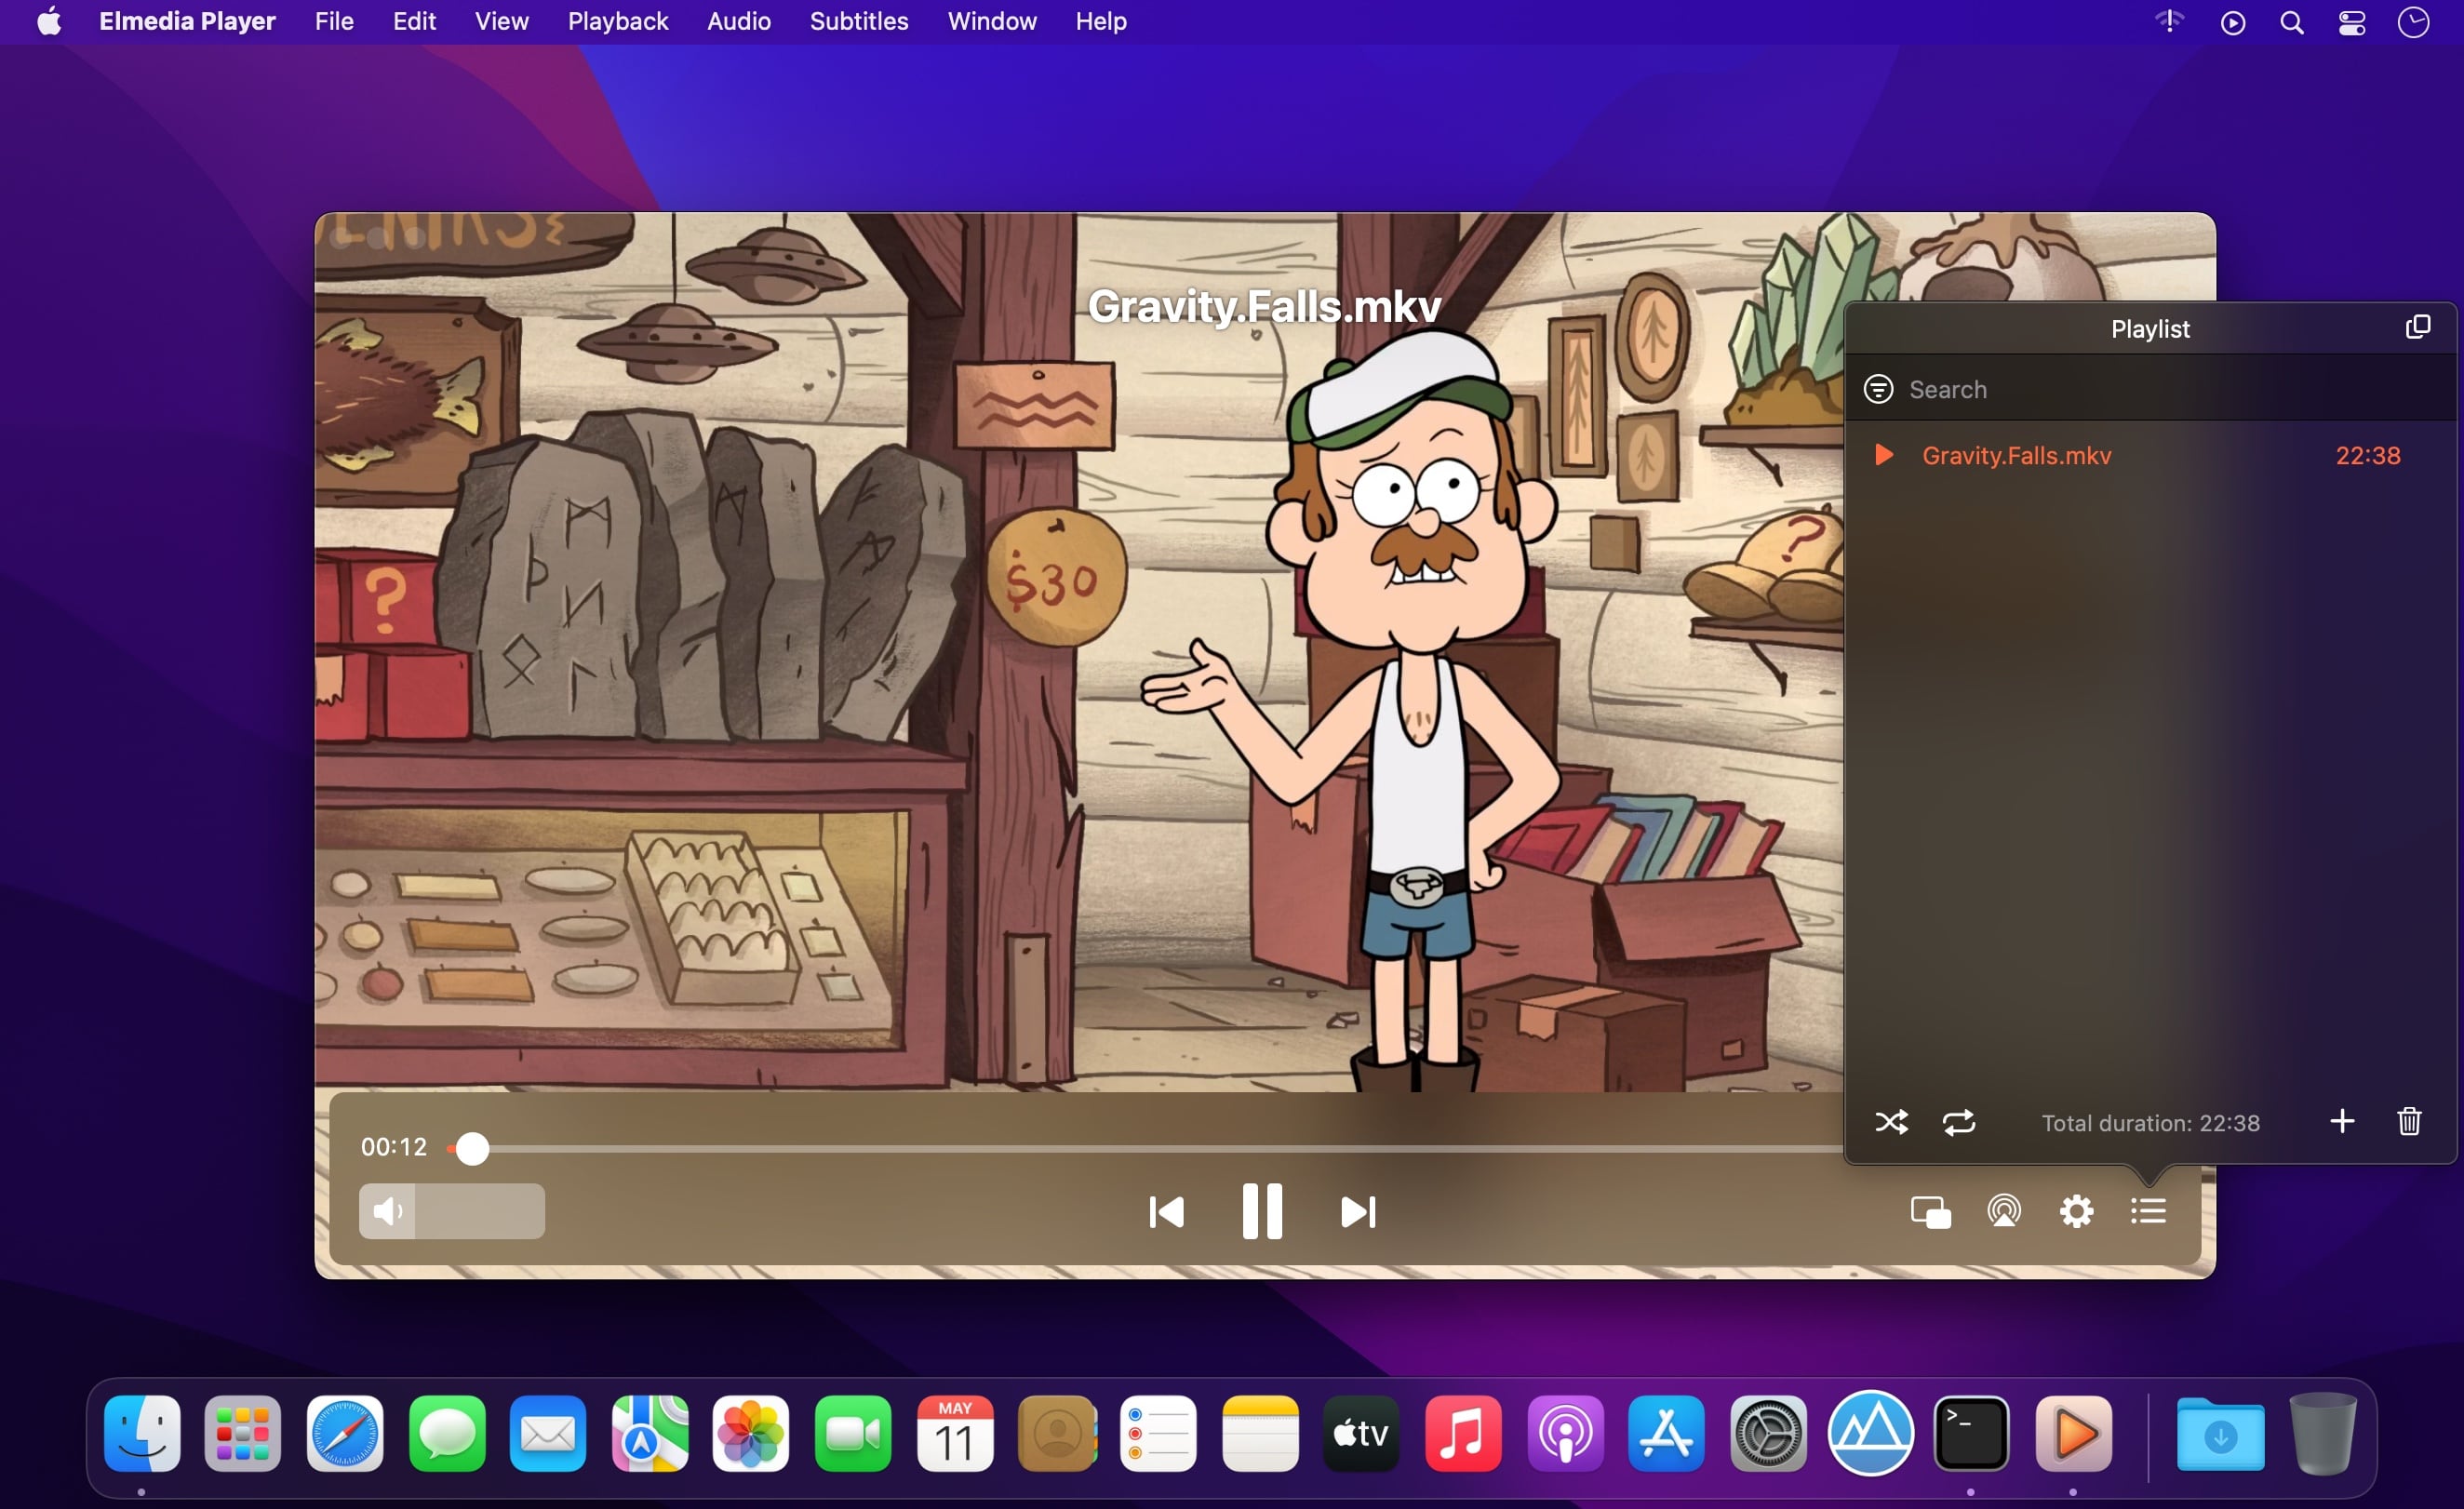2464x1509 pixels.
Task: Open the AirPlay streaming options
Action: point(2003,1211)
